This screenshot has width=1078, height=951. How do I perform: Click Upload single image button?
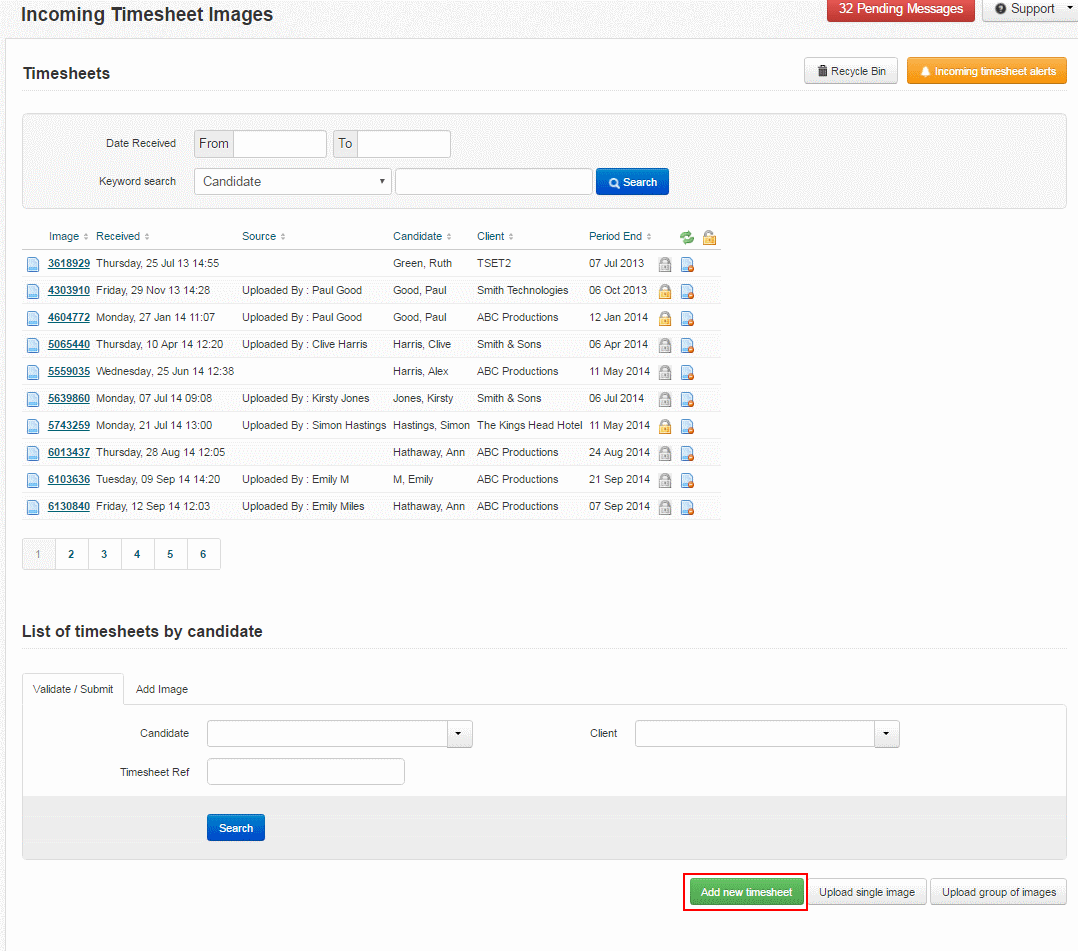click(867, 892)
